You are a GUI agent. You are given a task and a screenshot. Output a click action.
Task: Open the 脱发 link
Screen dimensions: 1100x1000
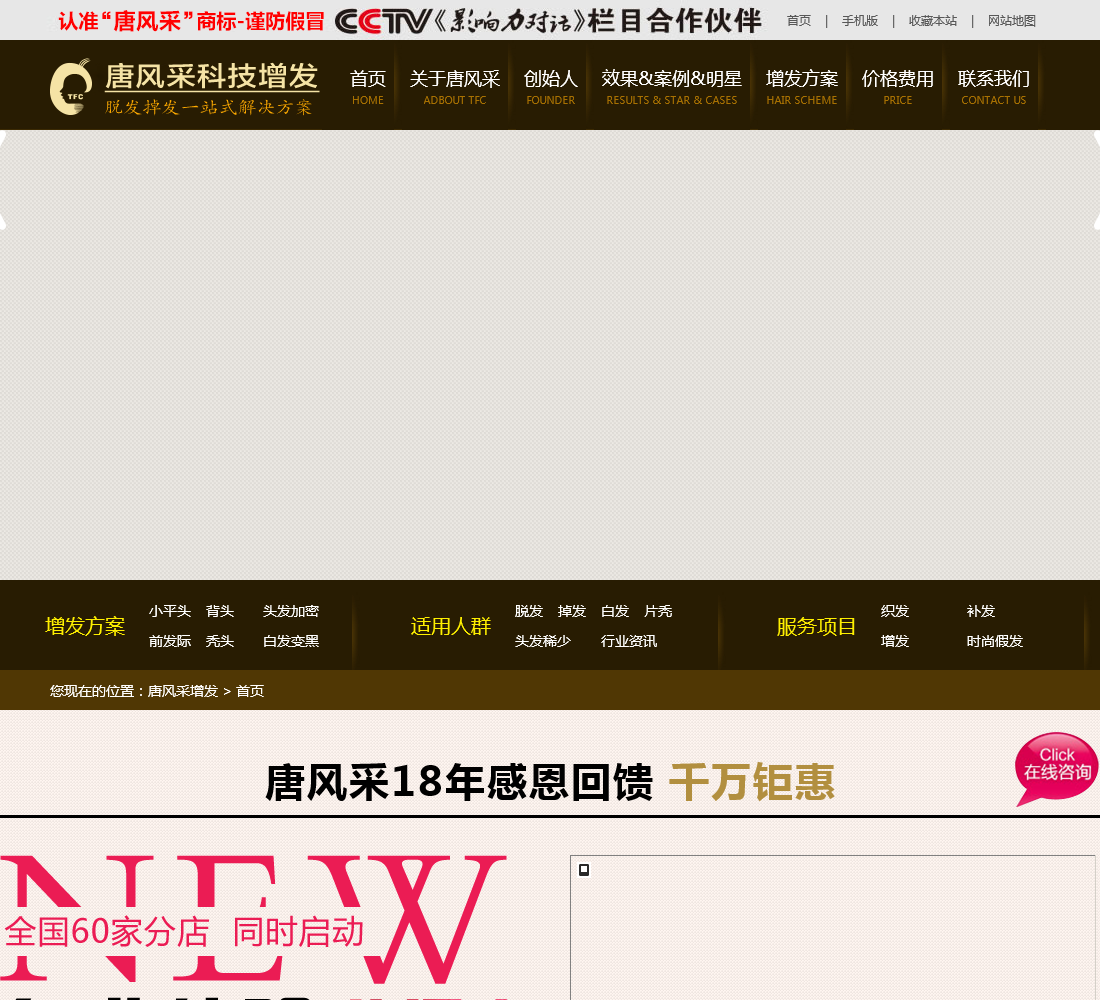(529, 611)
